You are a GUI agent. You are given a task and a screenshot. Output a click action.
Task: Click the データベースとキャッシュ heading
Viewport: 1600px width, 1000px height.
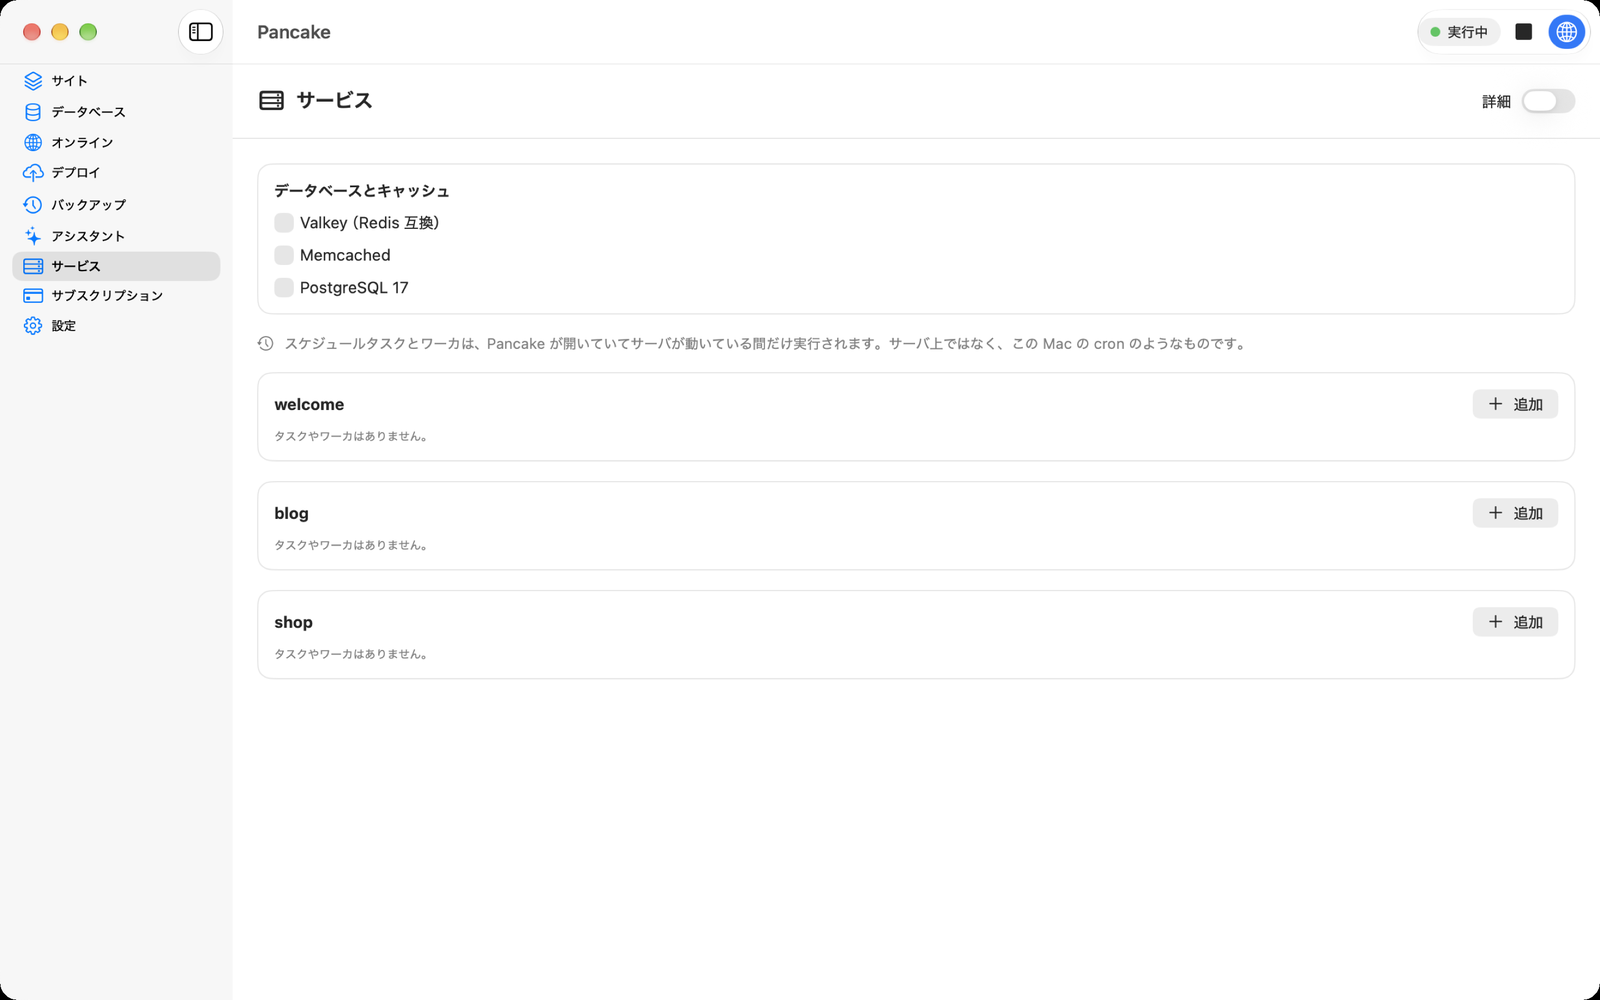[x=362, y=191]
